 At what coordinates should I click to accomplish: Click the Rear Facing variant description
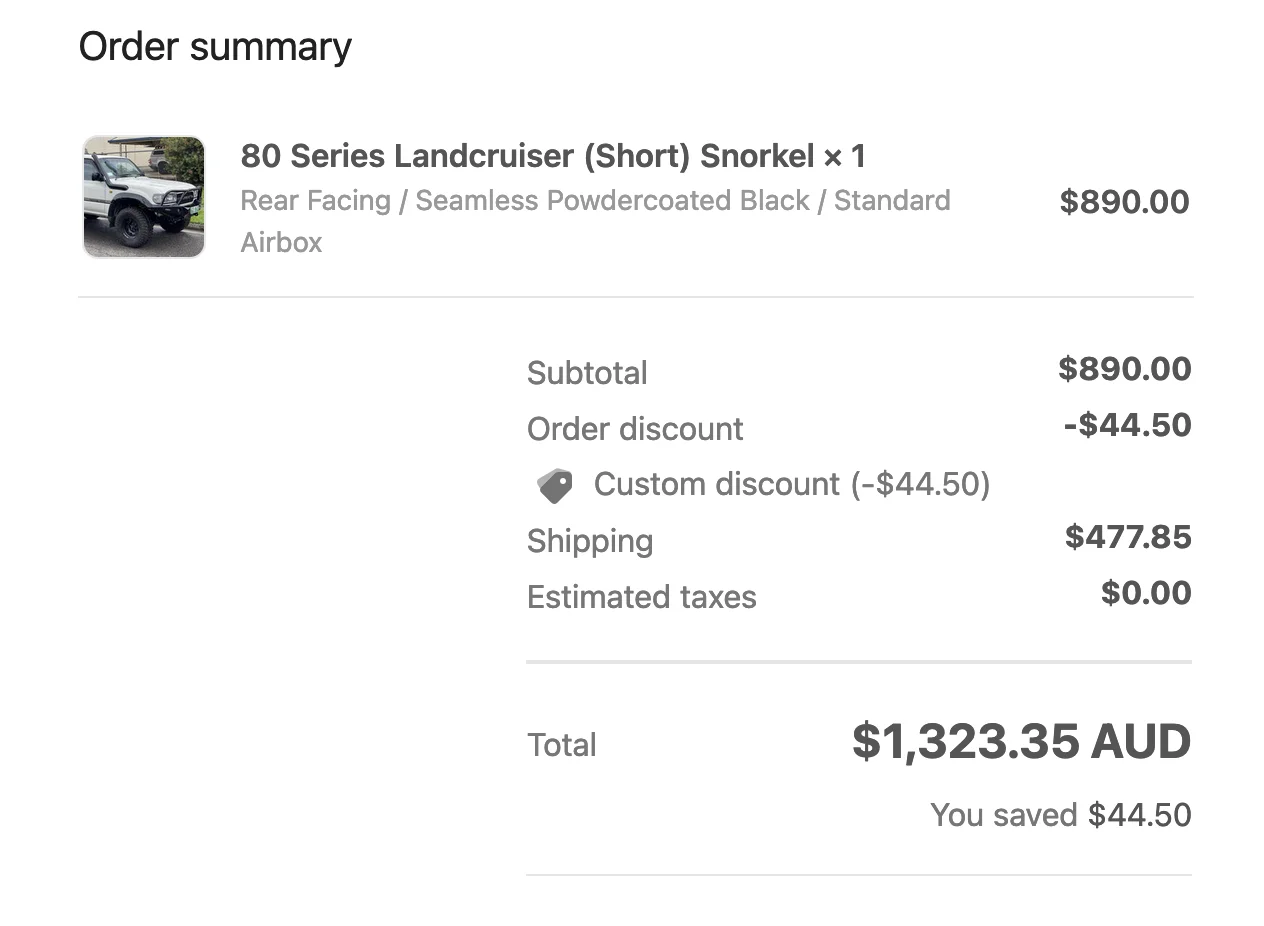tap(595, 221)
